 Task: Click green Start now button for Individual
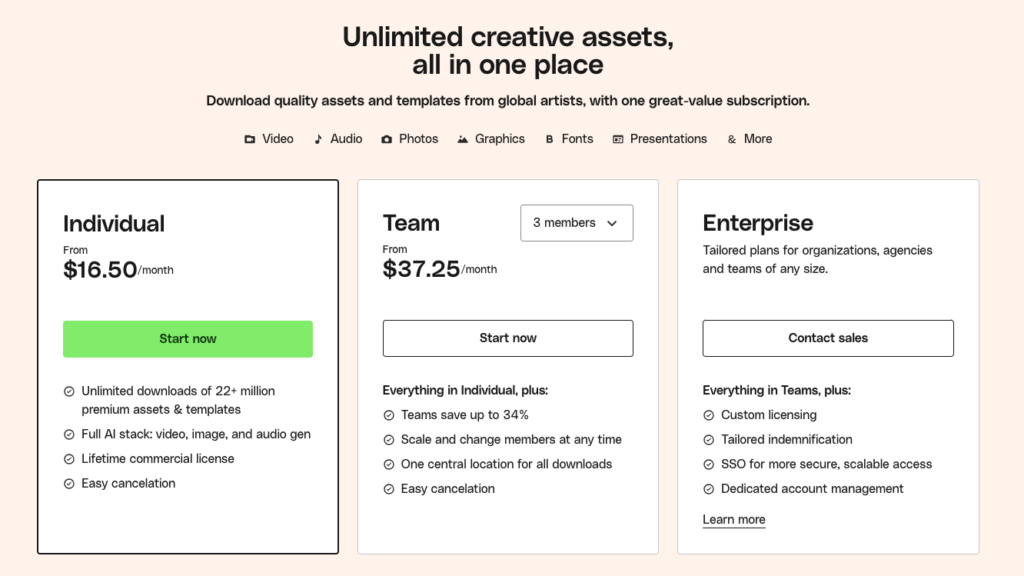(x=188, y=339)
